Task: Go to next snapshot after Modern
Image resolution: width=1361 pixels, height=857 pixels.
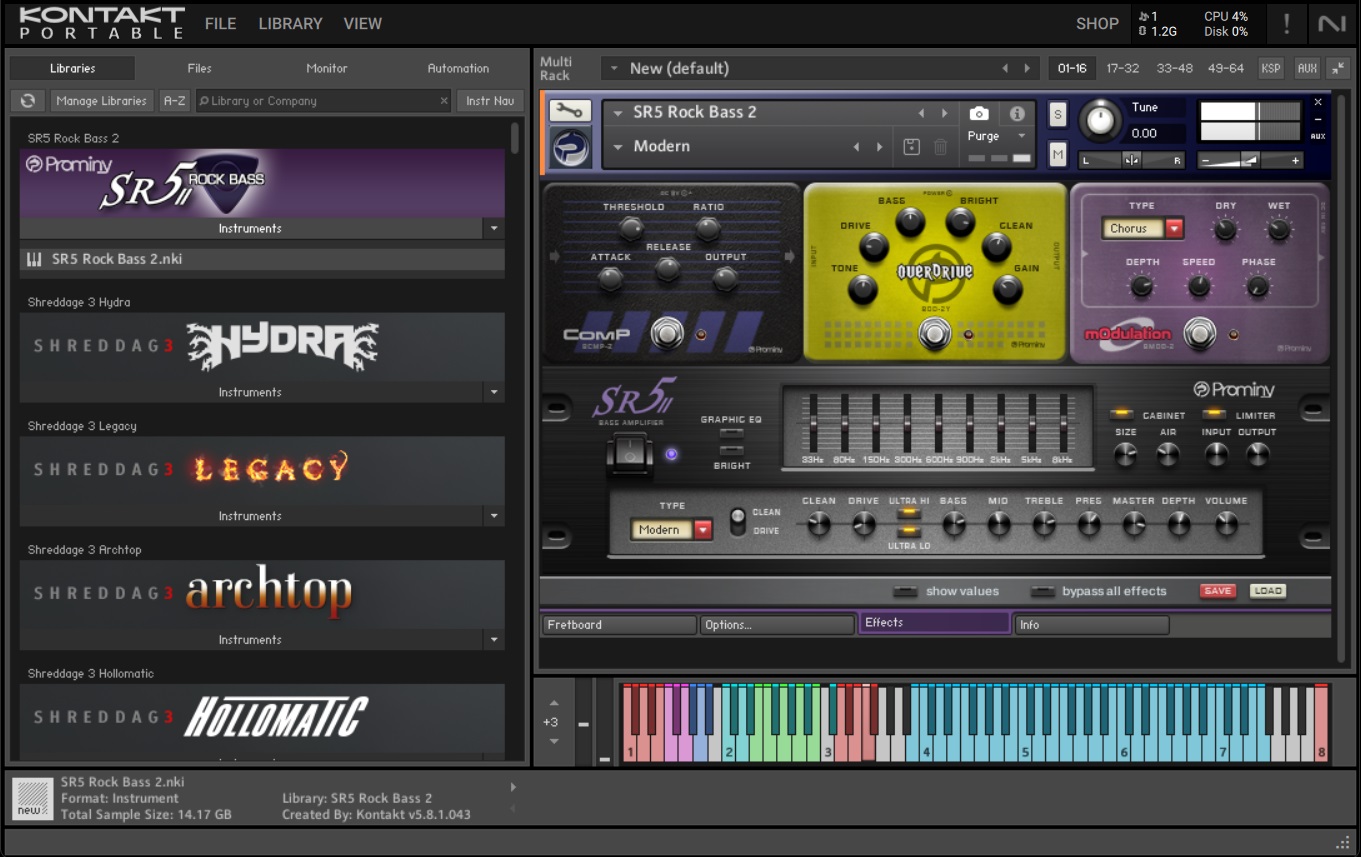Action: [879, 147]
